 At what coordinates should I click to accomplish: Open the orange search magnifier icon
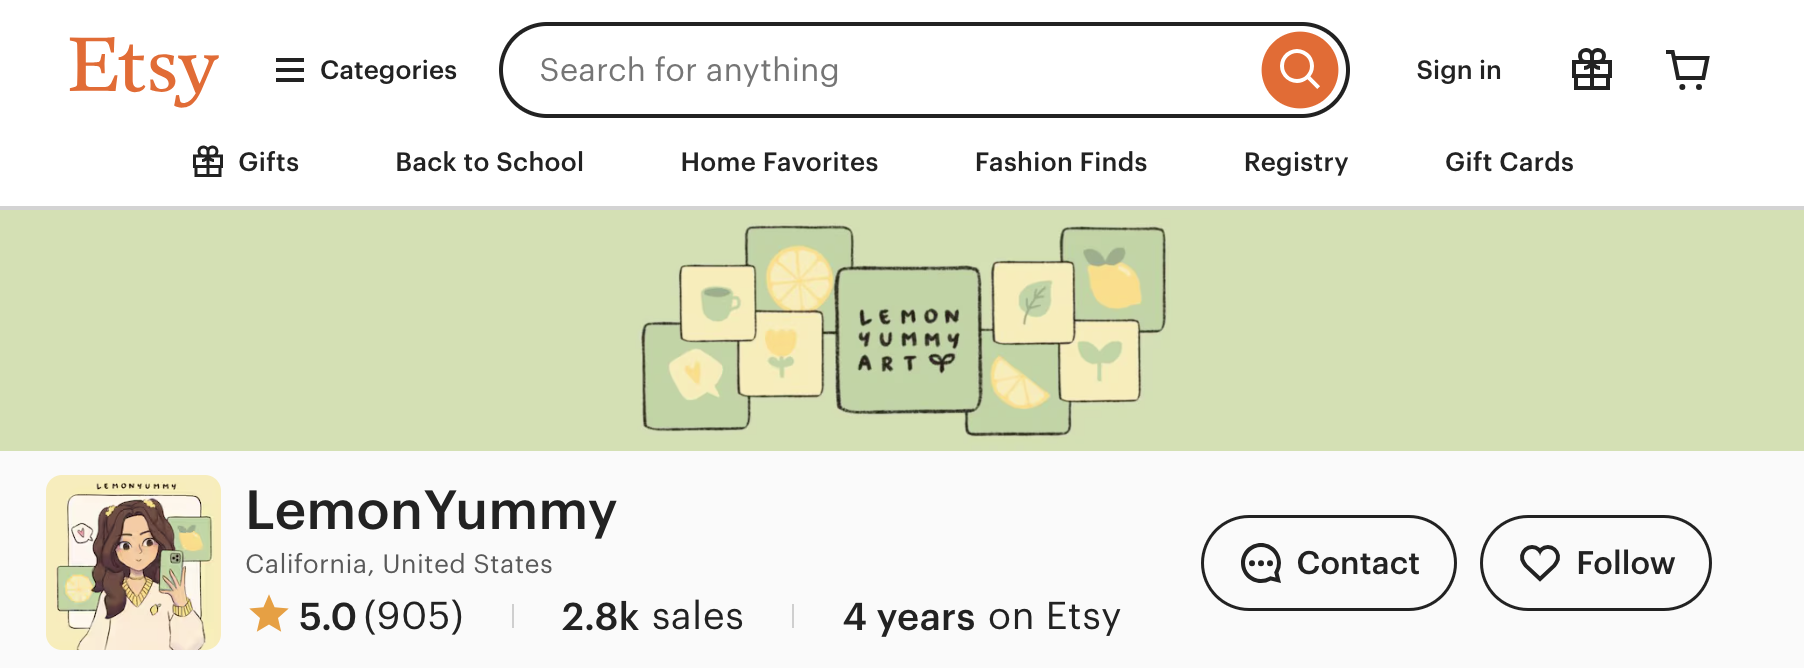(x=1299, y=69)
